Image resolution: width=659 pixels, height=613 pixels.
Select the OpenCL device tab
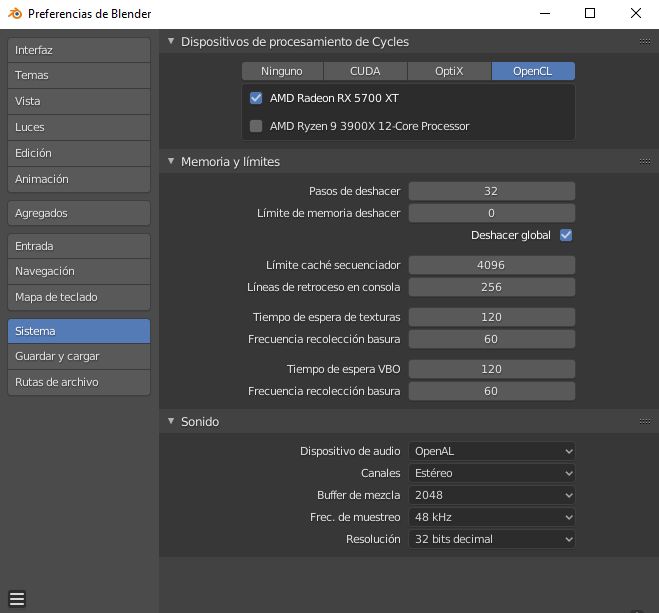(x=533, y=71)
